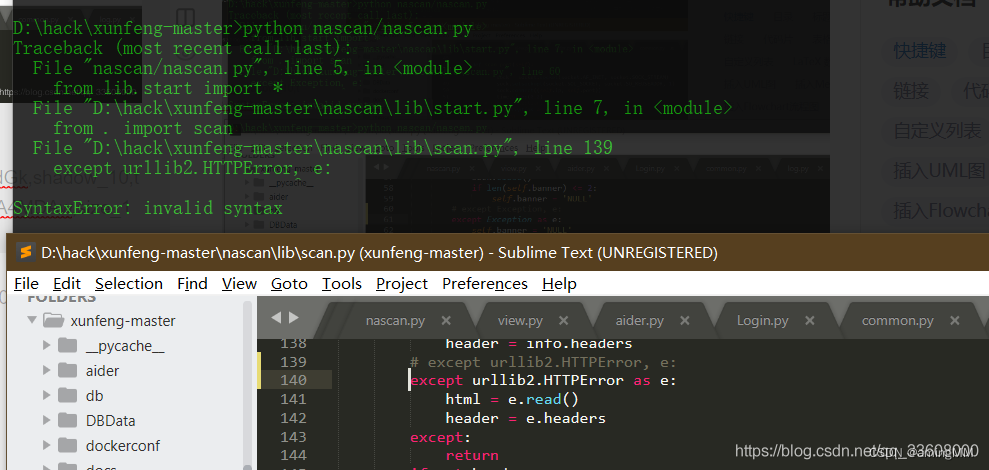Click line number 142 in gutter
This screenshot has height=470, width=989.
[x=294, y=418]
